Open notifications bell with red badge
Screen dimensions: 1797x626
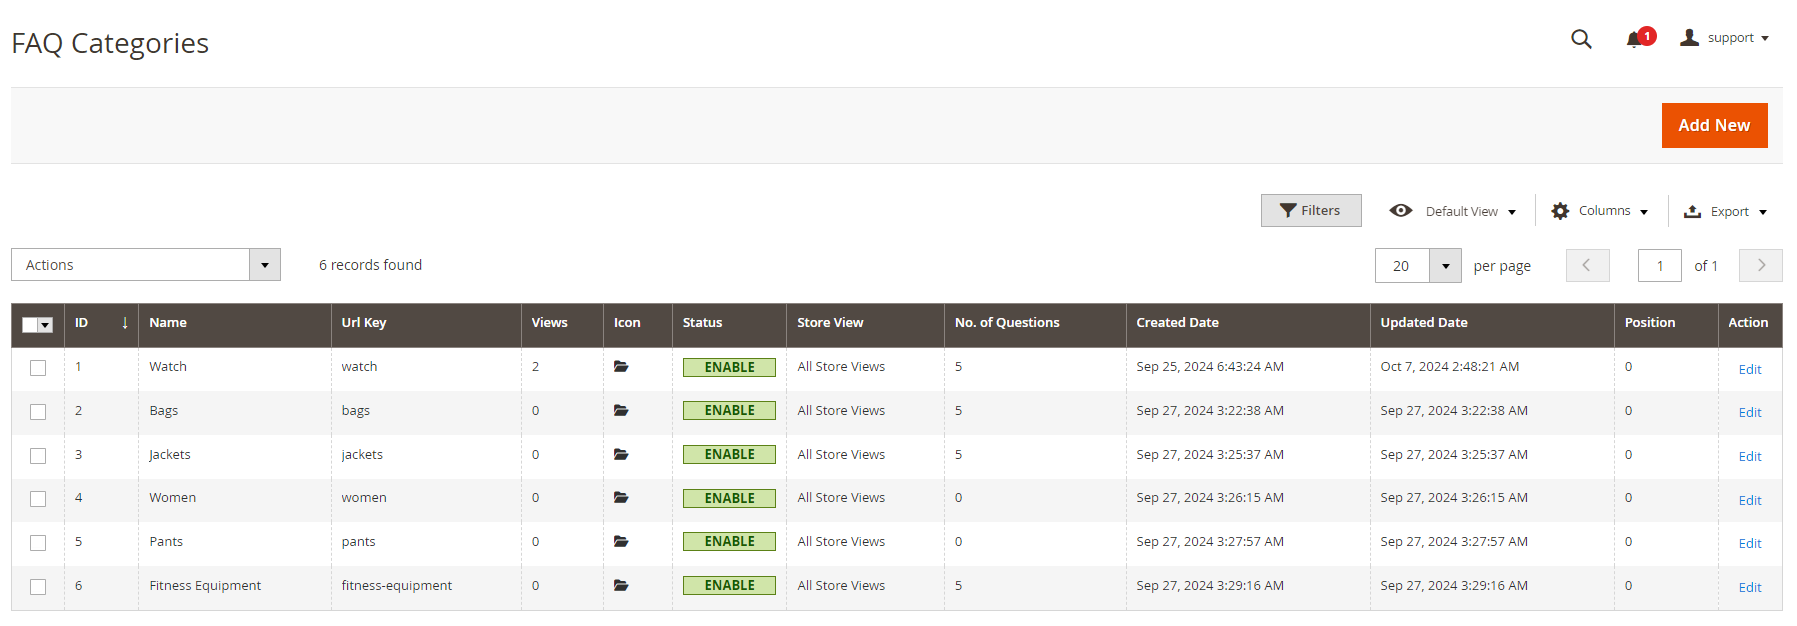[1640, 38]
